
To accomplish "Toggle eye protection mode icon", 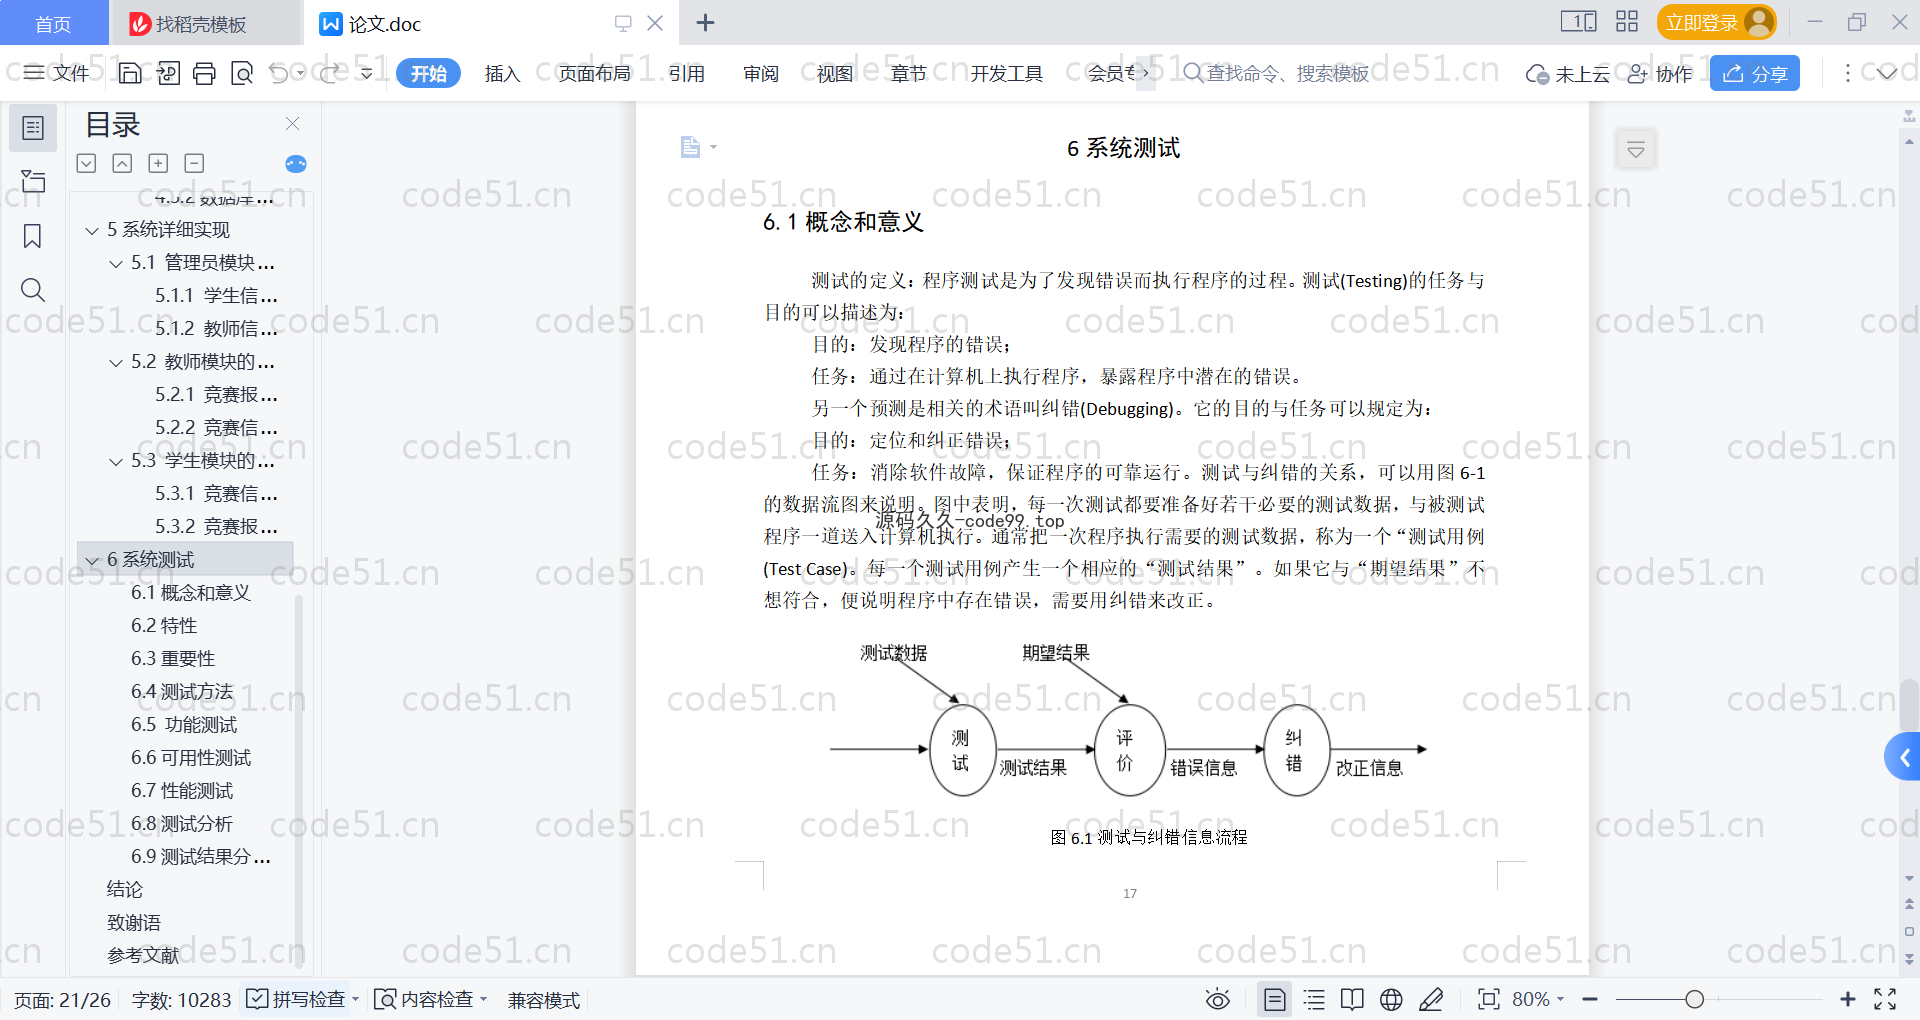I will (1218, 999).
